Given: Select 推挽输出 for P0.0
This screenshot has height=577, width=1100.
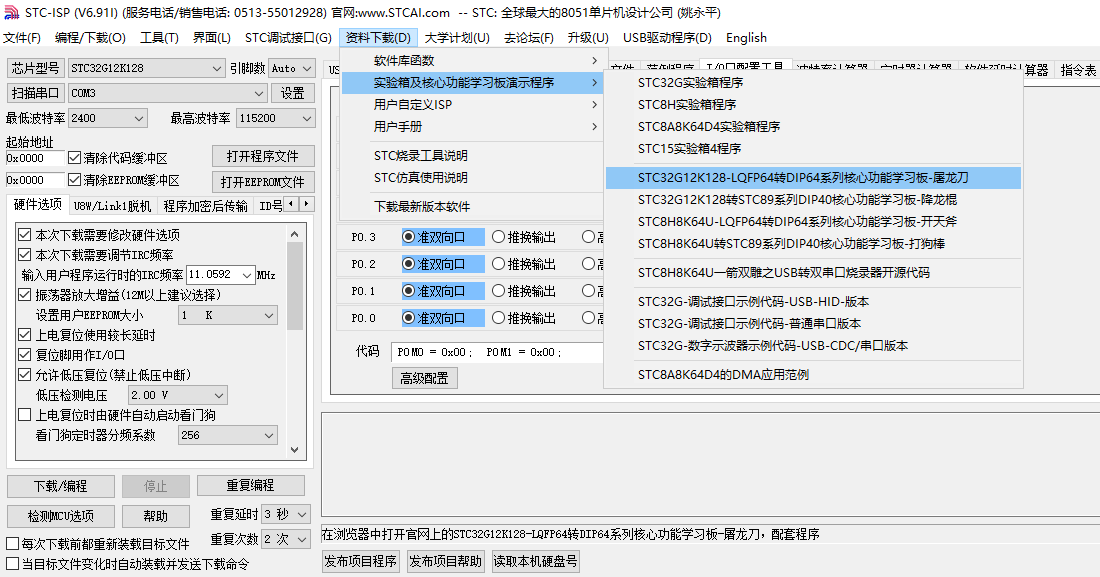Looking at the screenshot, I should (498, 318).
